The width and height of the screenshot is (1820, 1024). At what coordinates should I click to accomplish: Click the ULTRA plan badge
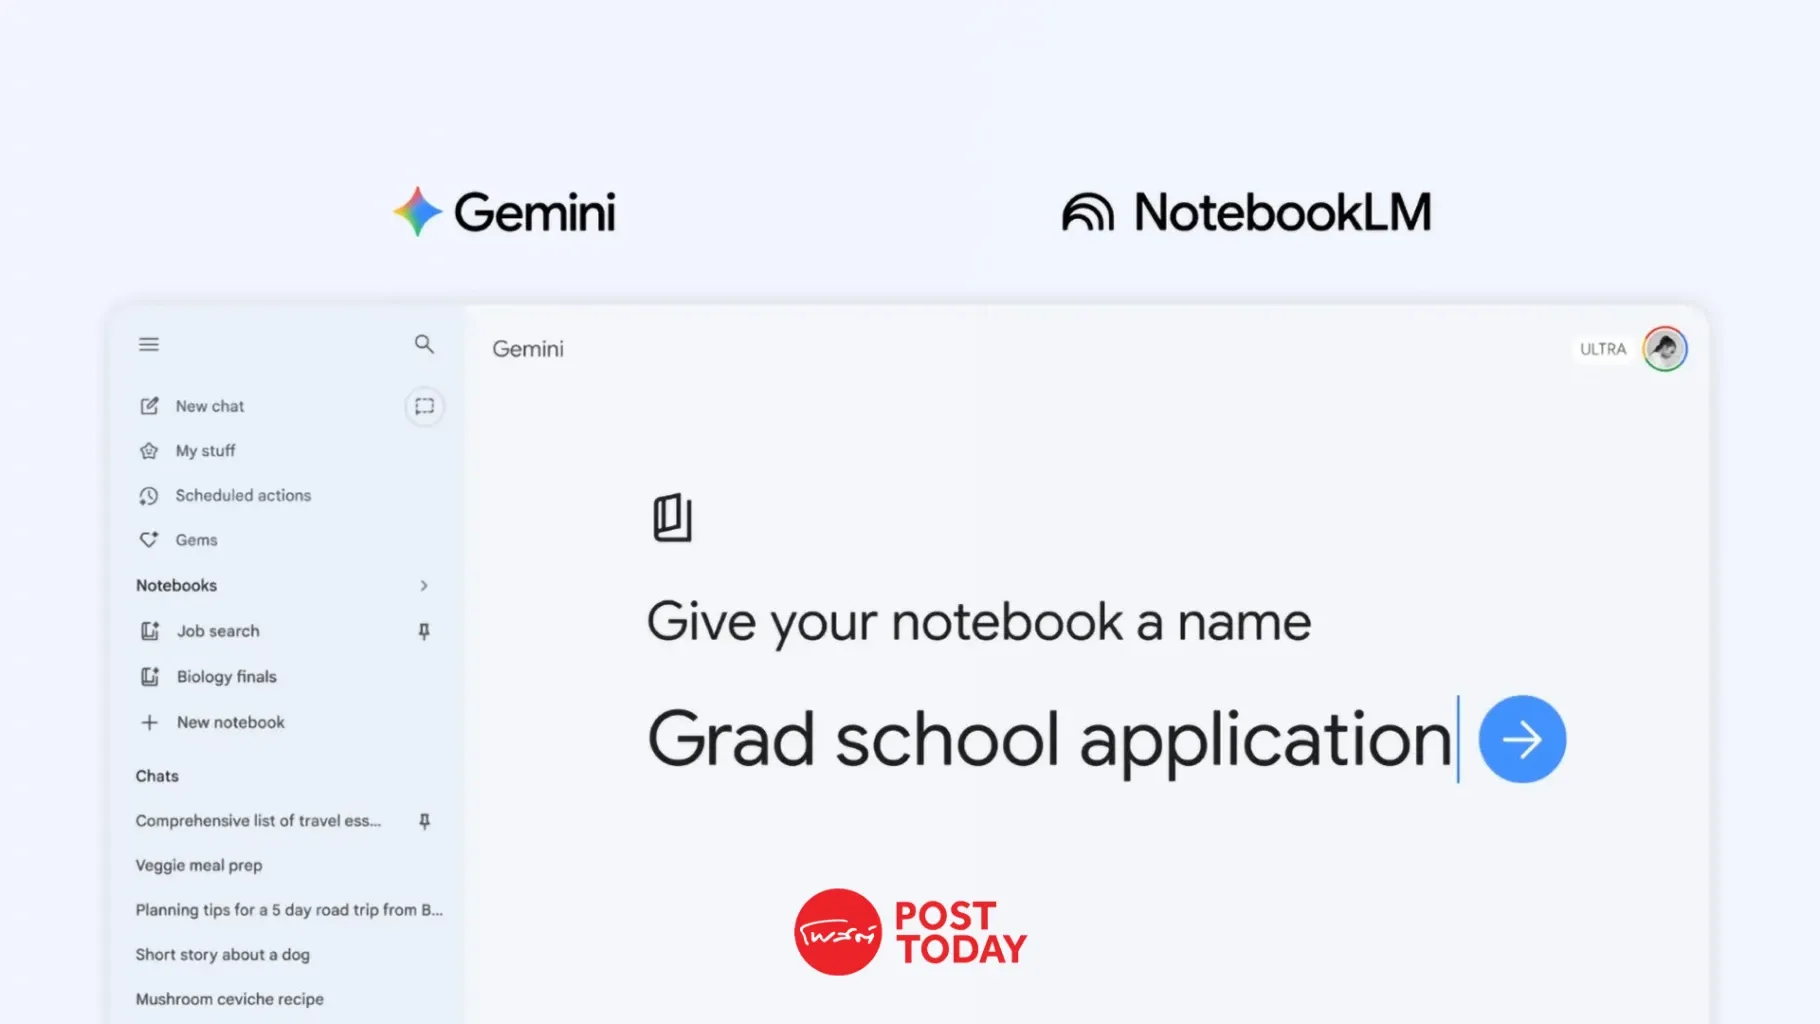[x=1602, y=349]
